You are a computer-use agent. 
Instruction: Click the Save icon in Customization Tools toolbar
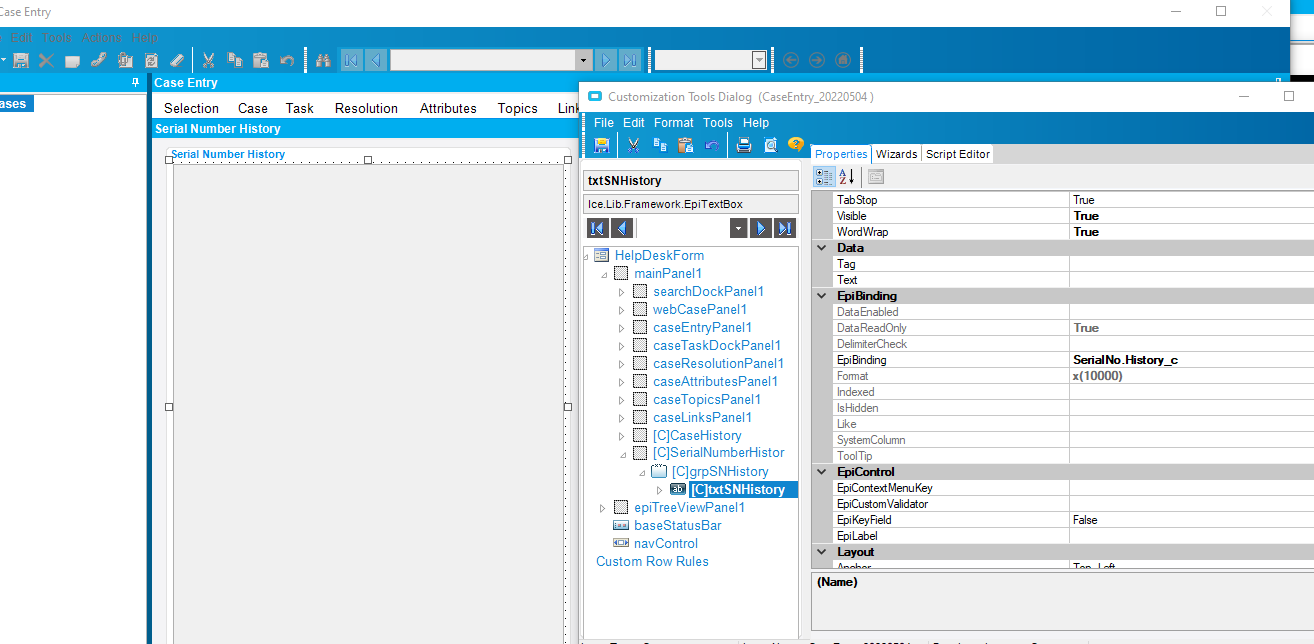[x=602, y=145]
